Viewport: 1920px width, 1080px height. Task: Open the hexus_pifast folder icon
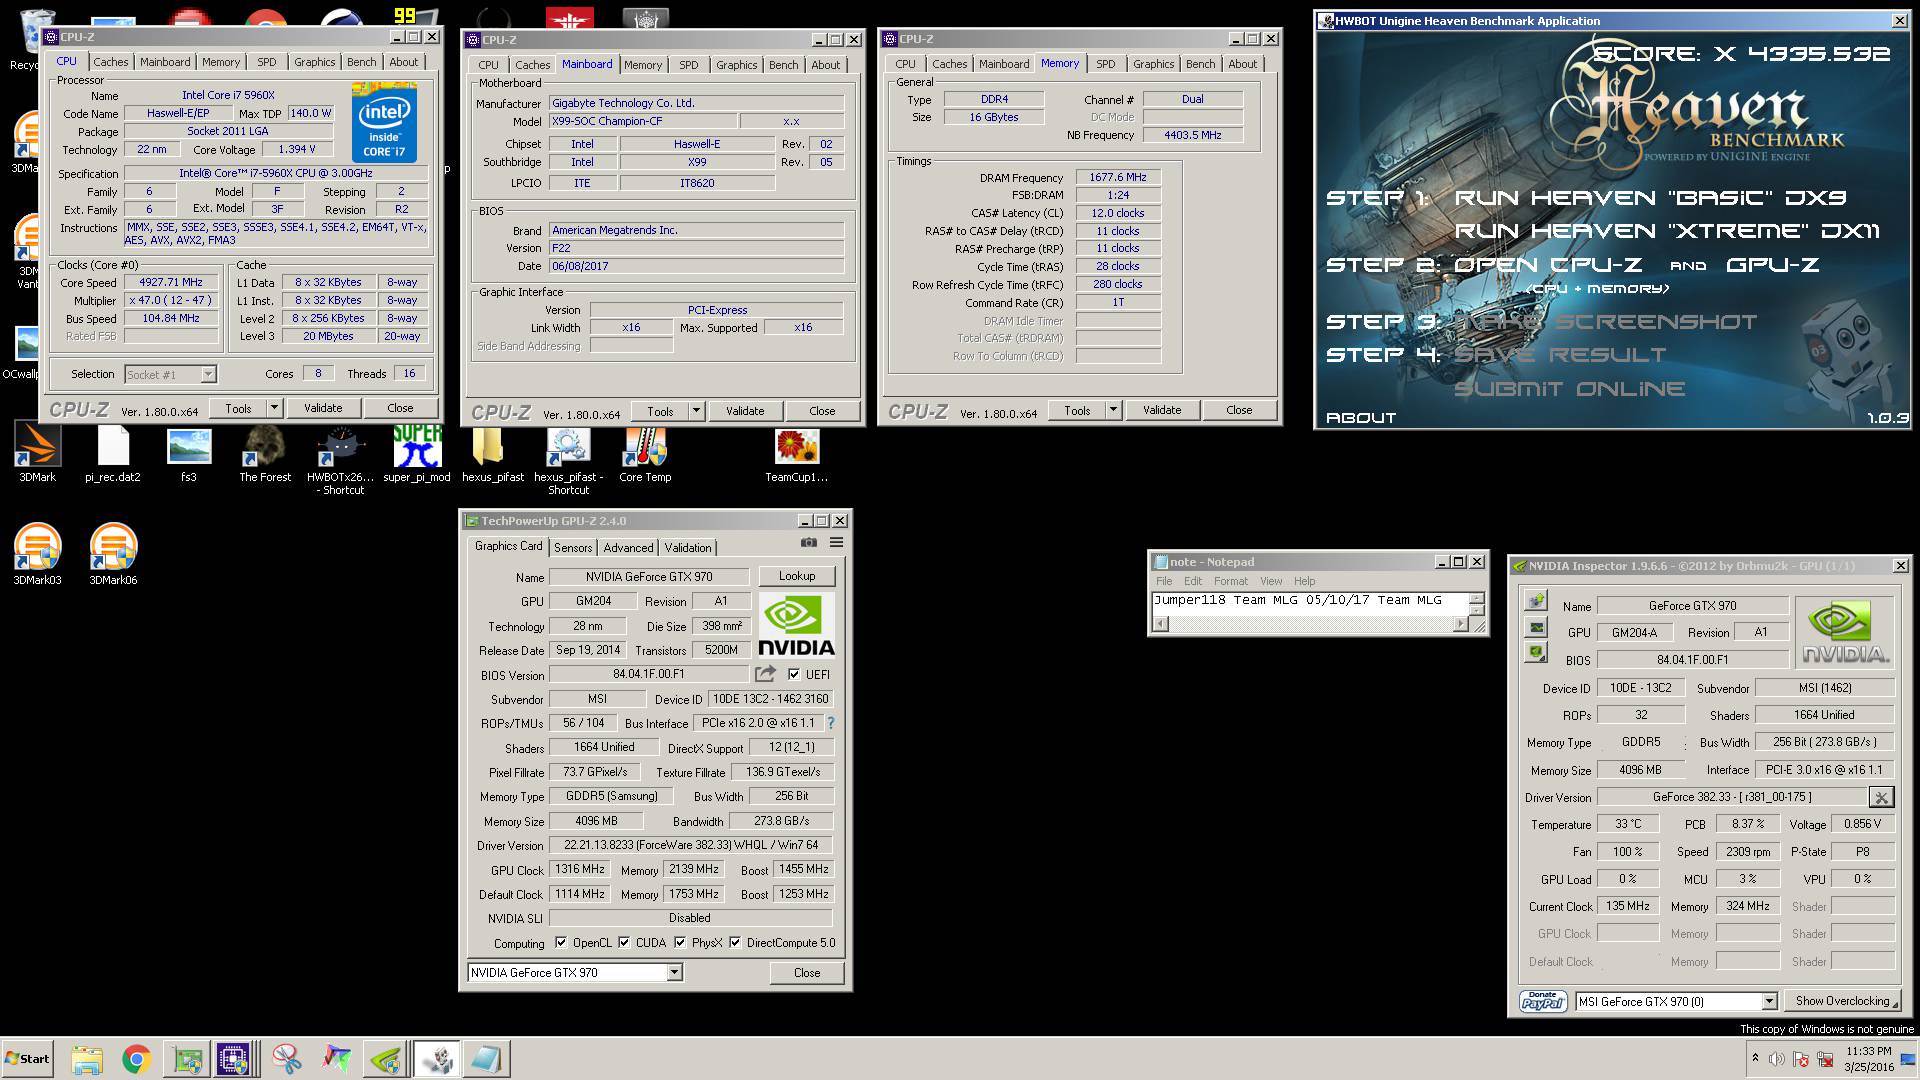pos(493,453)
